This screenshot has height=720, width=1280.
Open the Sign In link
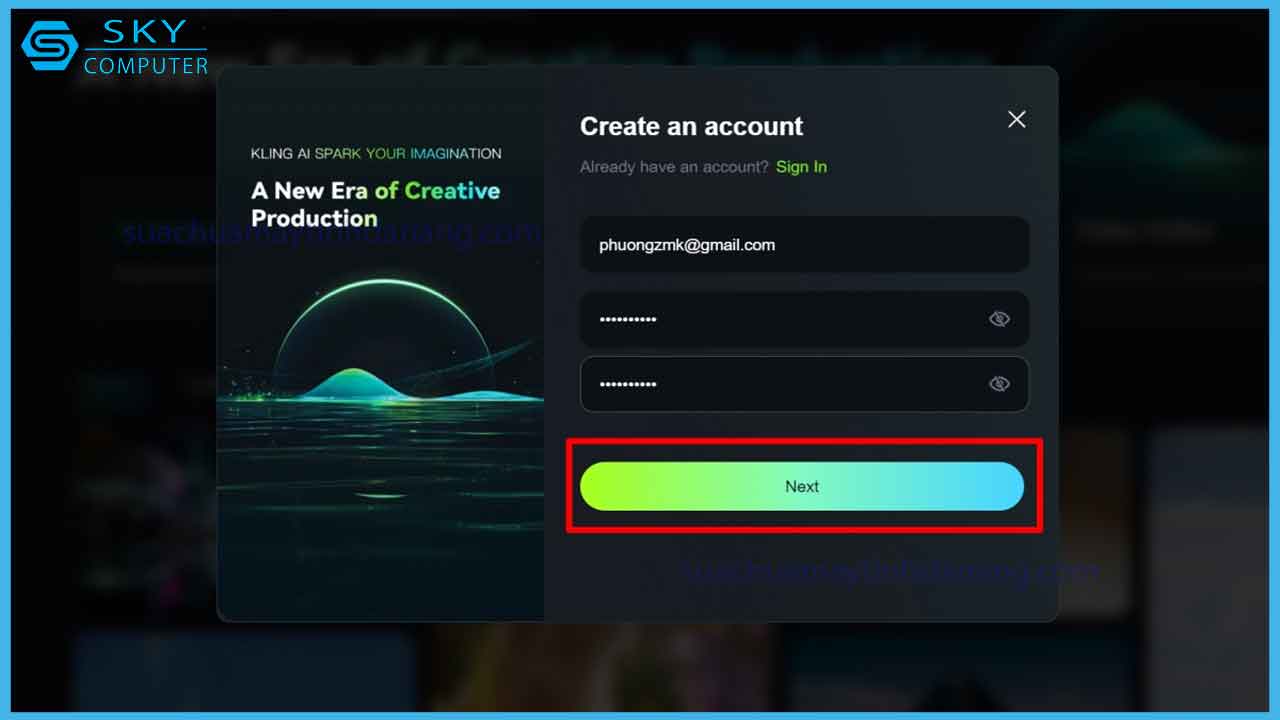pyautogui.click(x=801, y=167)
